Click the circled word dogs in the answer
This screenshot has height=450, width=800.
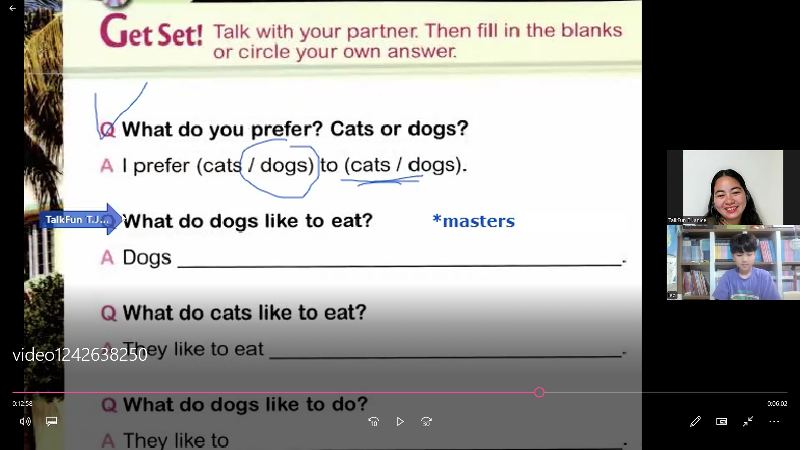(x=286, y=165)
